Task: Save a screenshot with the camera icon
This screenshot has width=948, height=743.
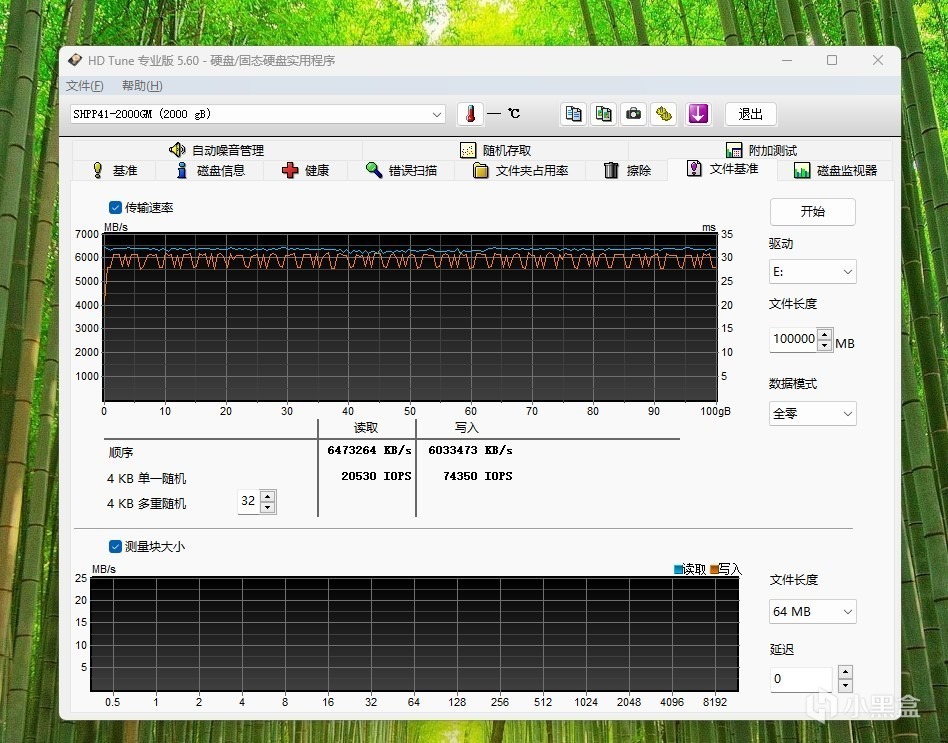Action: [633, 114]
